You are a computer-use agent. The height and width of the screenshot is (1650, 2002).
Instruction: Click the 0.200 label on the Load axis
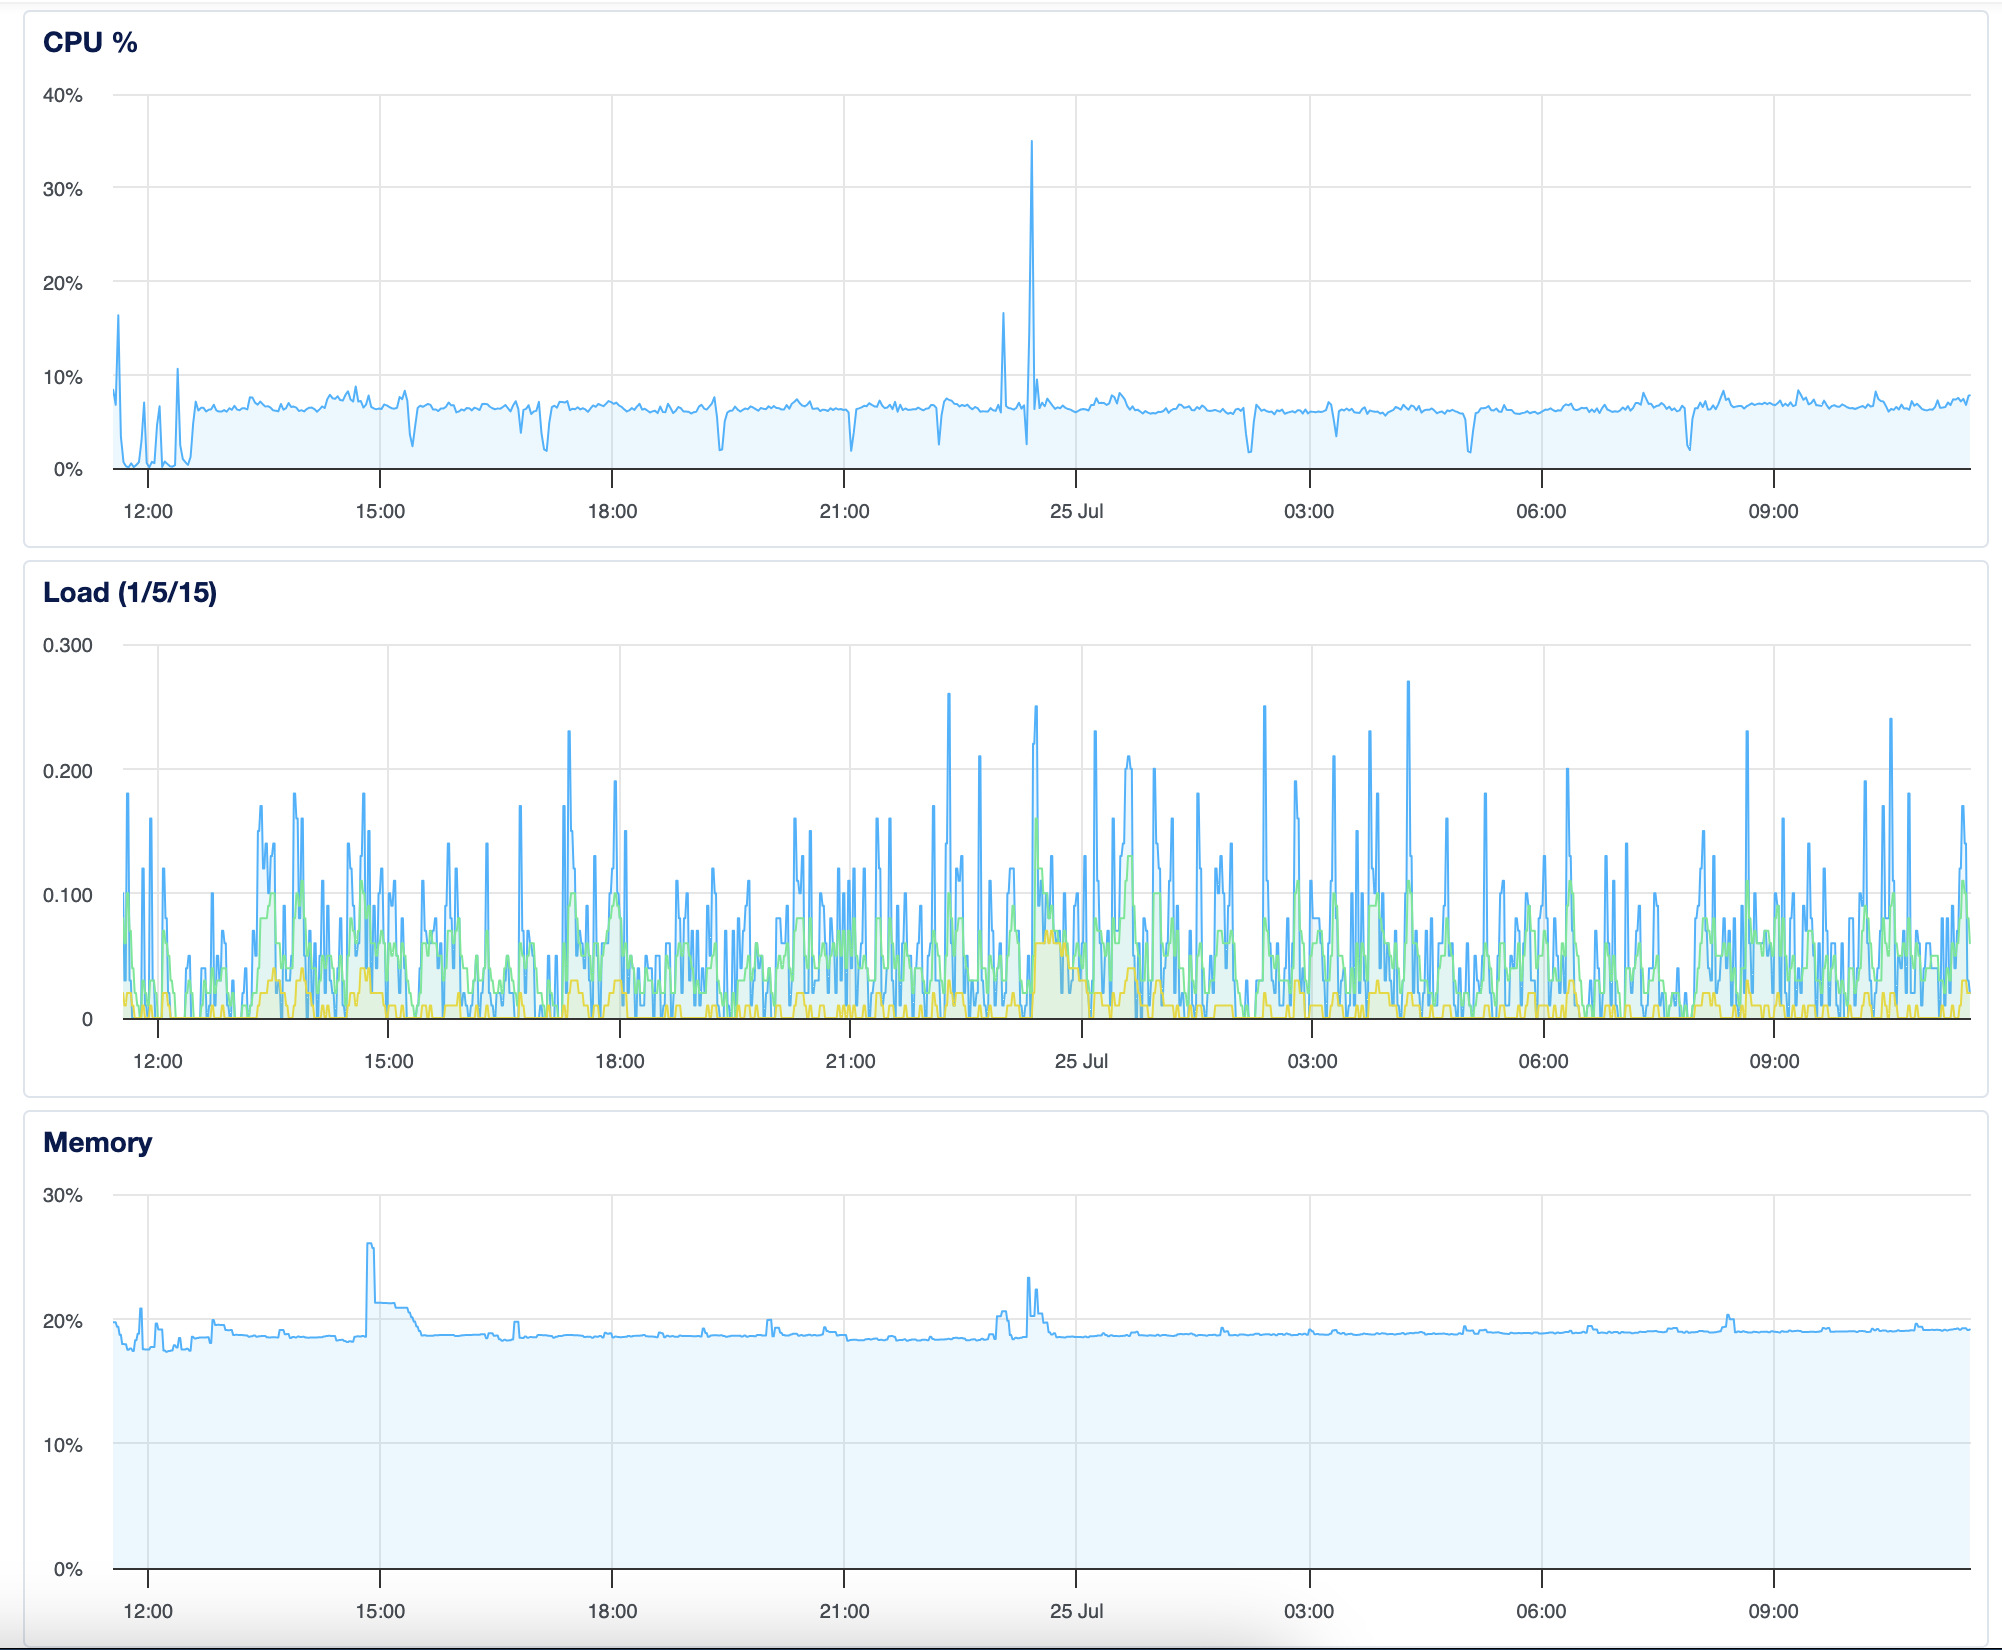pyautogui.click(x=67, y=771)
